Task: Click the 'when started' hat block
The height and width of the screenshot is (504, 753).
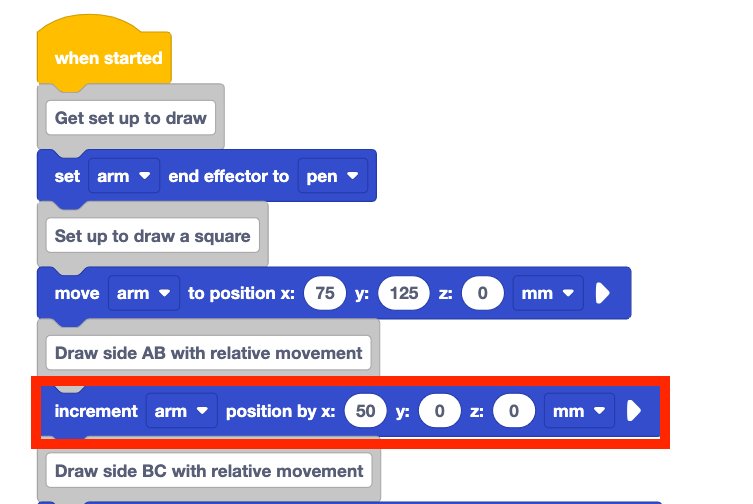Action: pyautogui.click(x=107, y=58)
